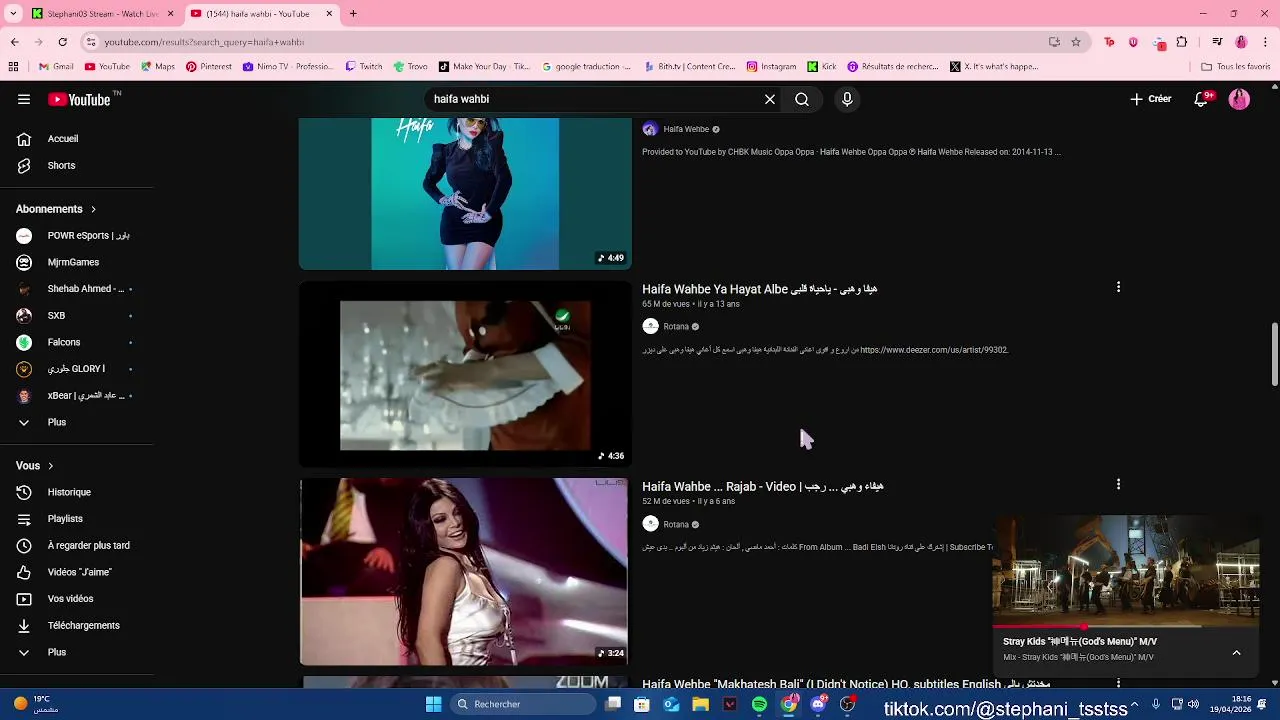Open the tab search dropdown
Screen dimensions: 1280x720
(13, 14)
